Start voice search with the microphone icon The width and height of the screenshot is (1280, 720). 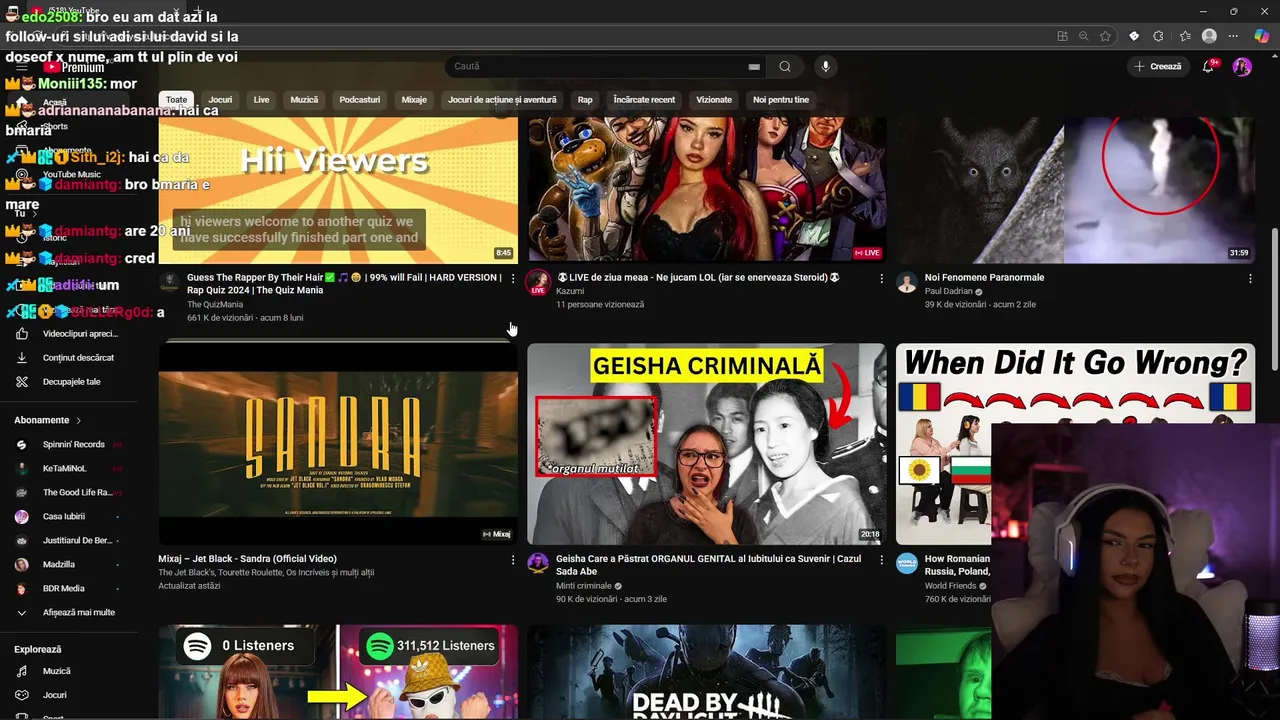coord(825,67)
